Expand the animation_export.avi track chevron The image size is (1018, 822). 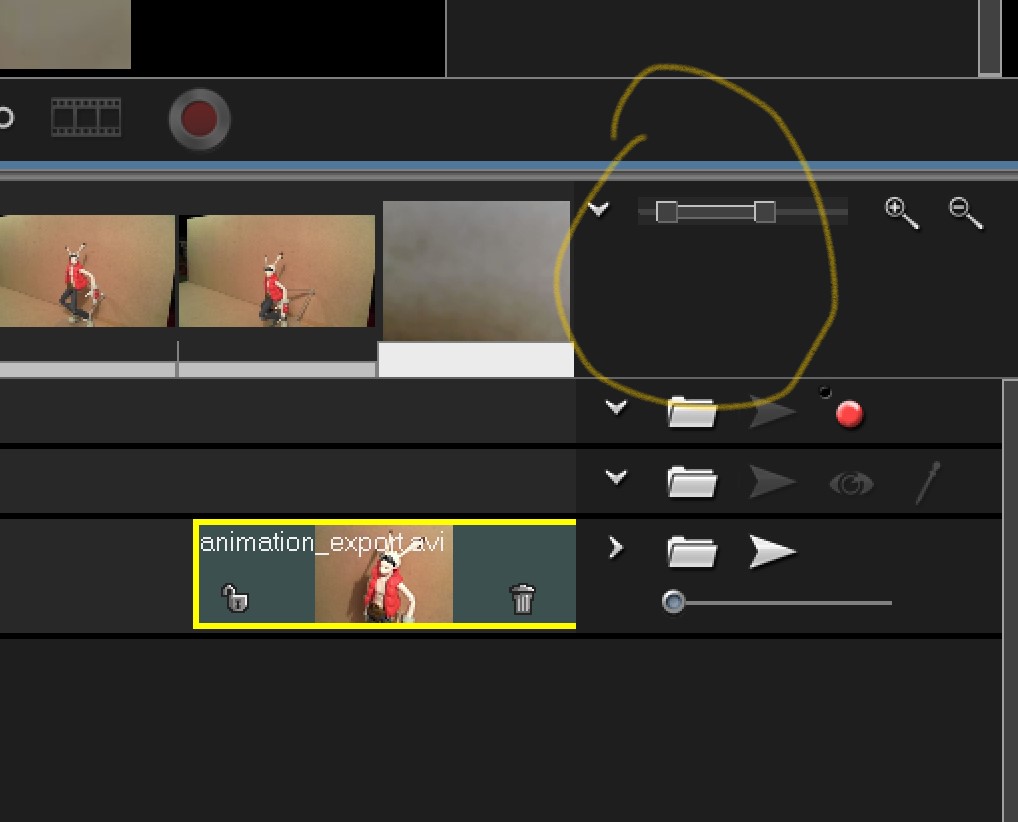pyautogui.click(x=615, y=548)
